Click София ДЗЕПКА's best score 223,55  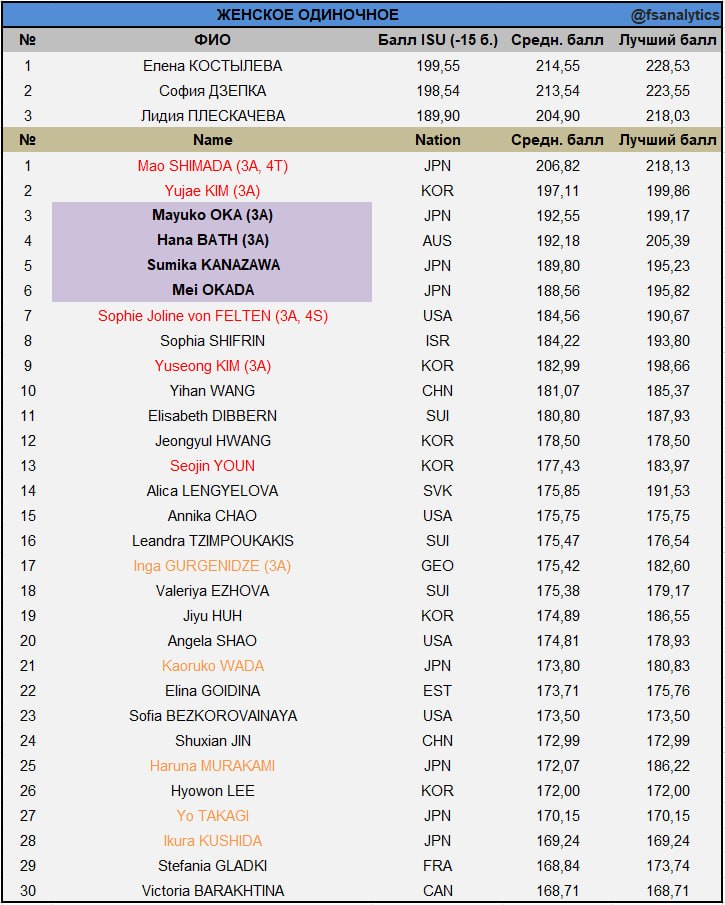point(668,91)
